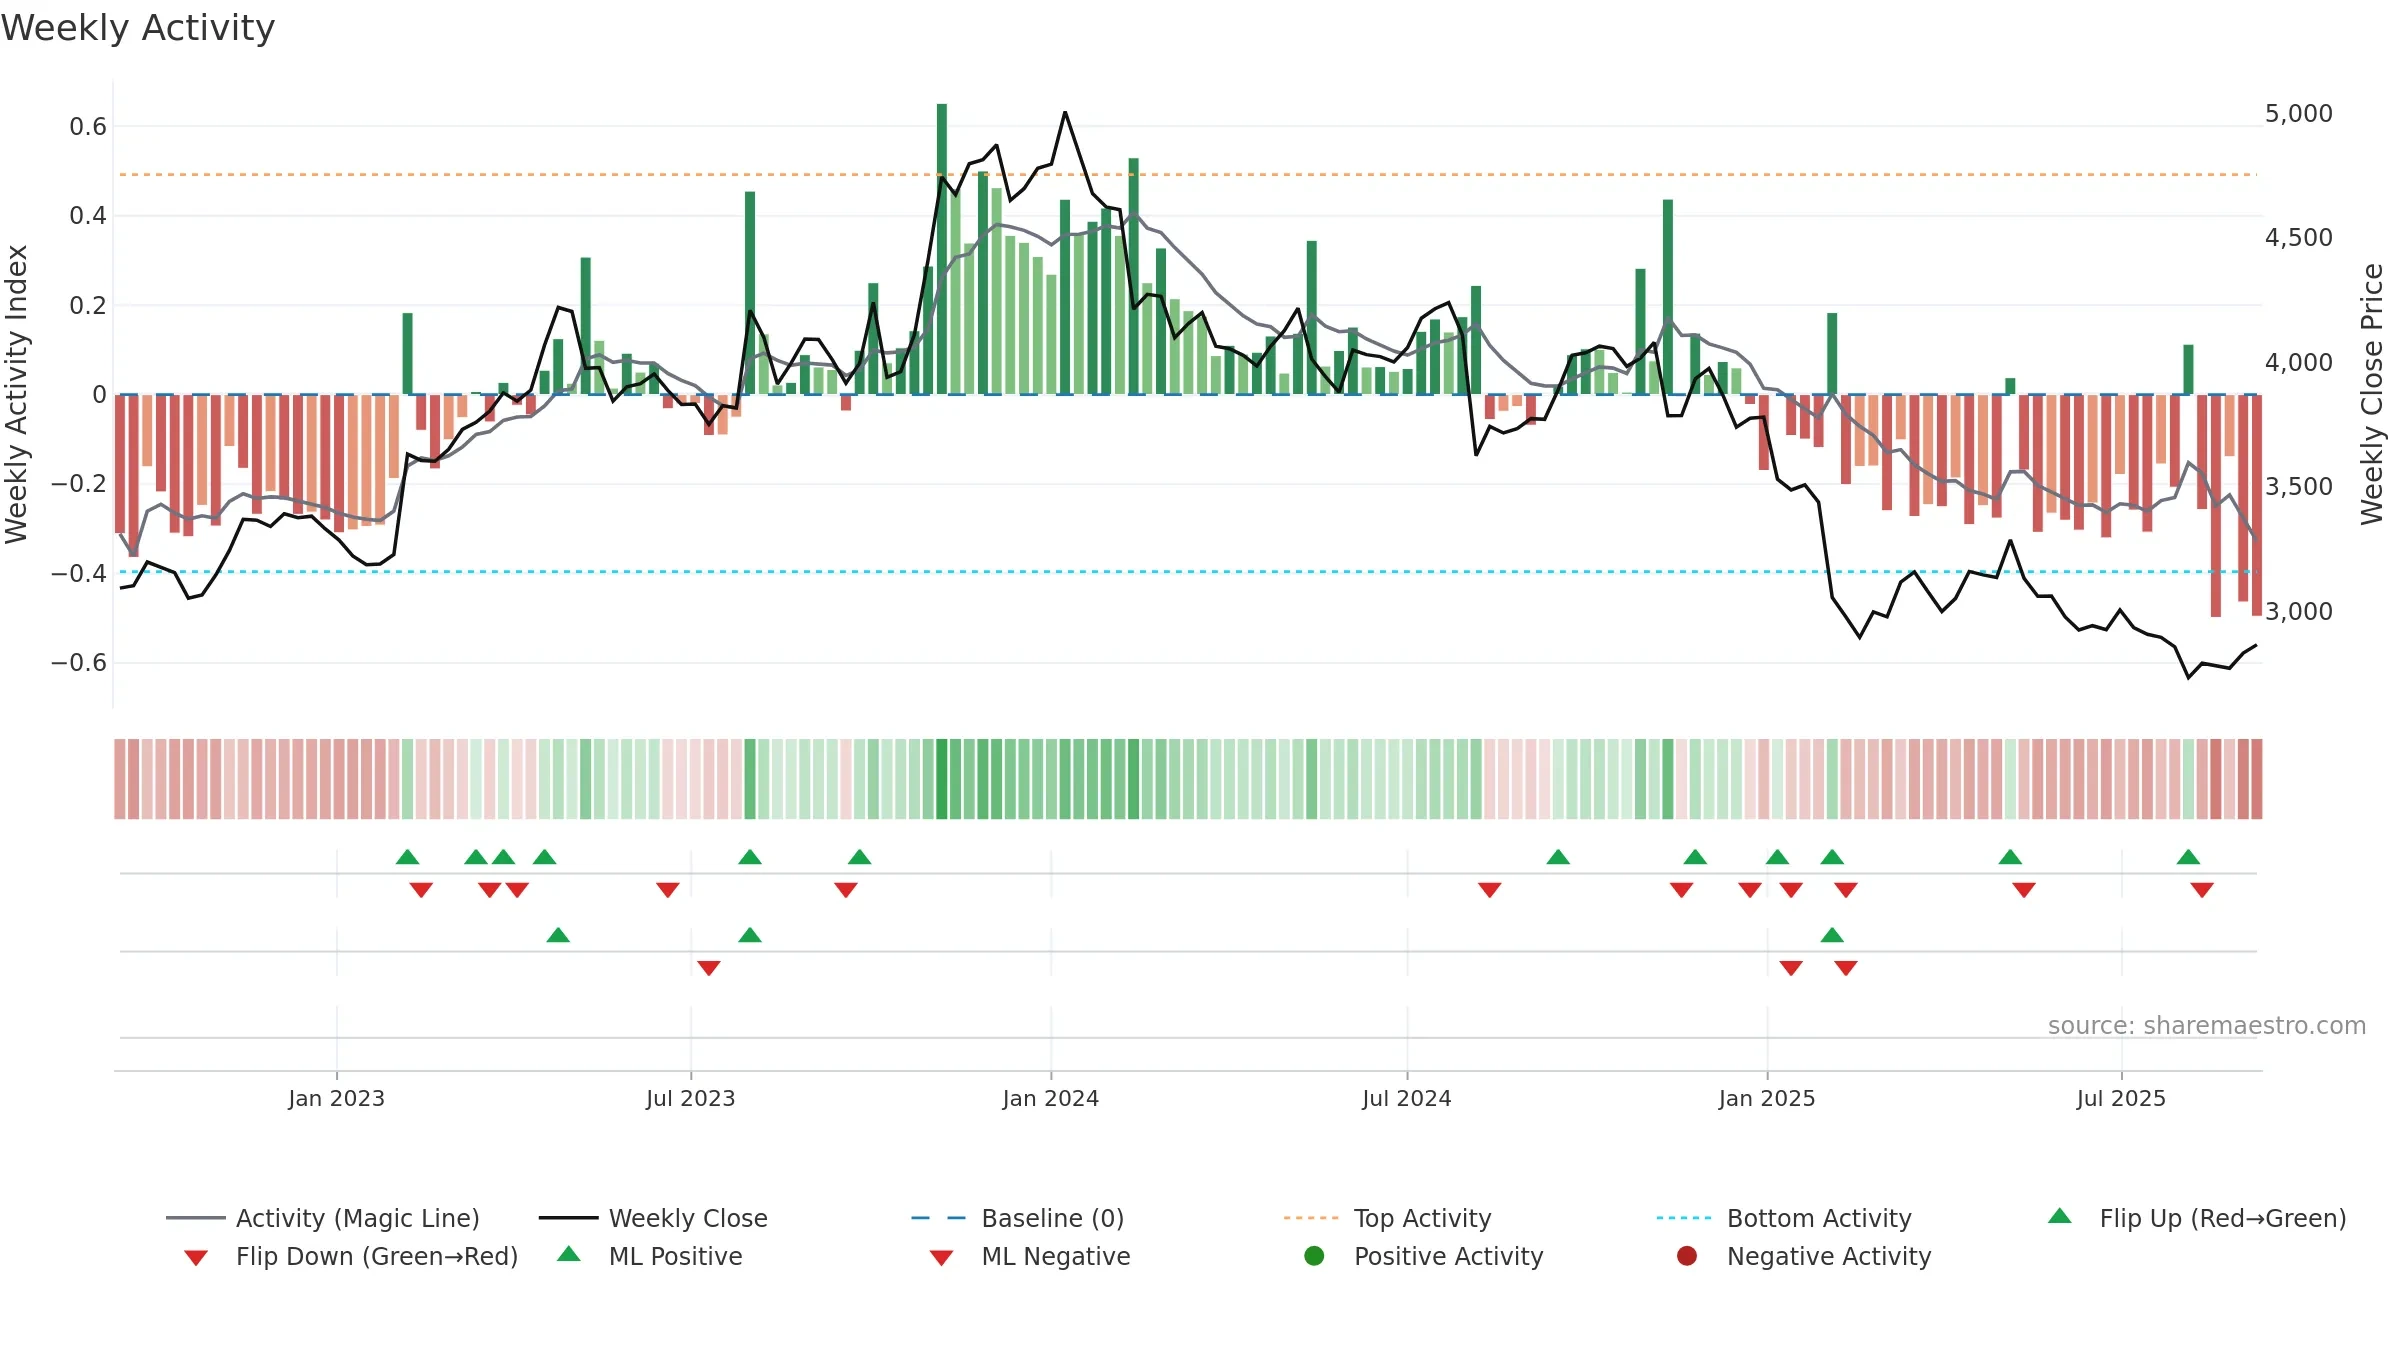Click the tallest green bar, the one above 0.6

(942, 249)
